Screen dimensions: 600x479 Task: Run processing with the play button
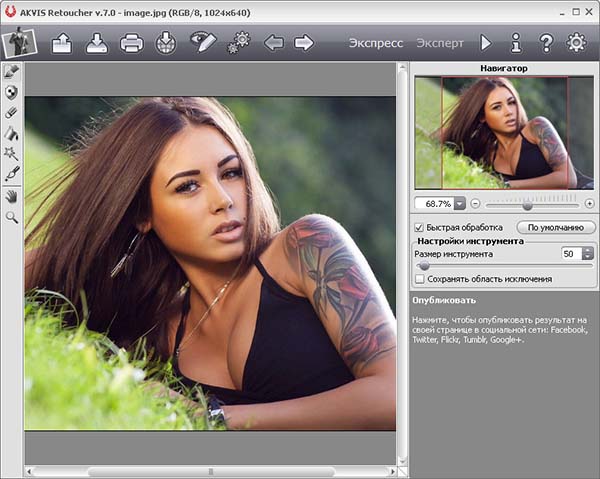click(486, 43)
